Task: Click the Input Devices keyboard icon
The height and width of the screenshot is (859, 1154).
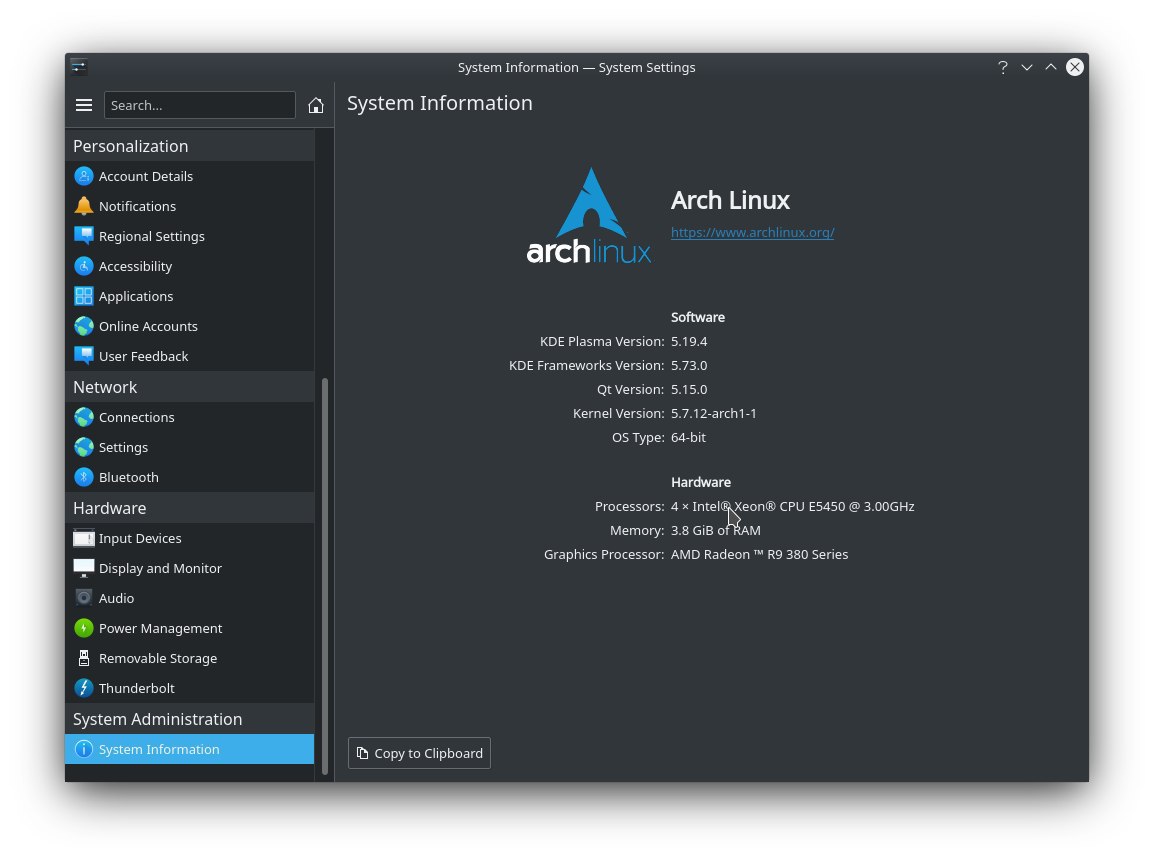Action: 84,538
